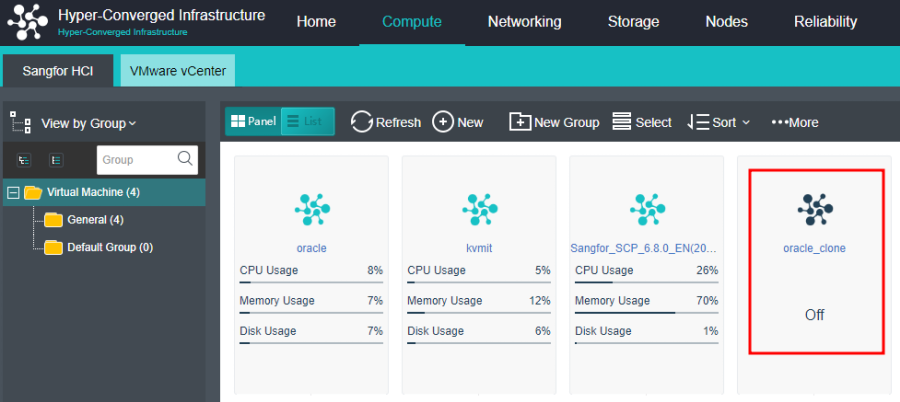Open the Compute menu
Viewport: 900px width, 402px height.
[412, 22]
